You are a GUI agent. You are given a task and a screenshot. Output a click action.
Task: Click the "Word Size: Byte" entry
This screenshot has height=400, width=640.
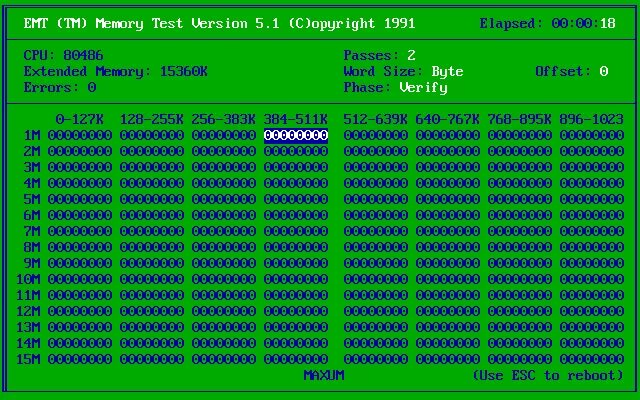403,71
